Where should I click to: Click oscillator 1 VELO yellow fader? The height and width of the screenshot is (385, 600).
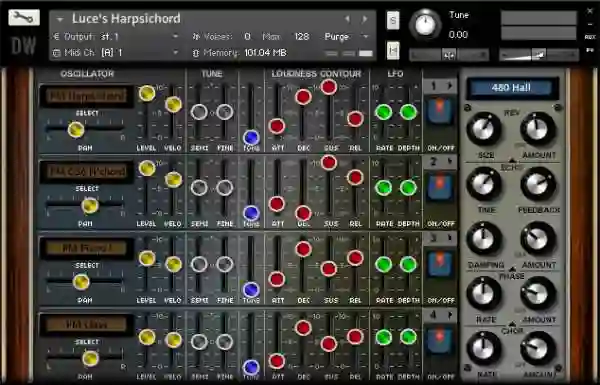[x=173, y=104]
